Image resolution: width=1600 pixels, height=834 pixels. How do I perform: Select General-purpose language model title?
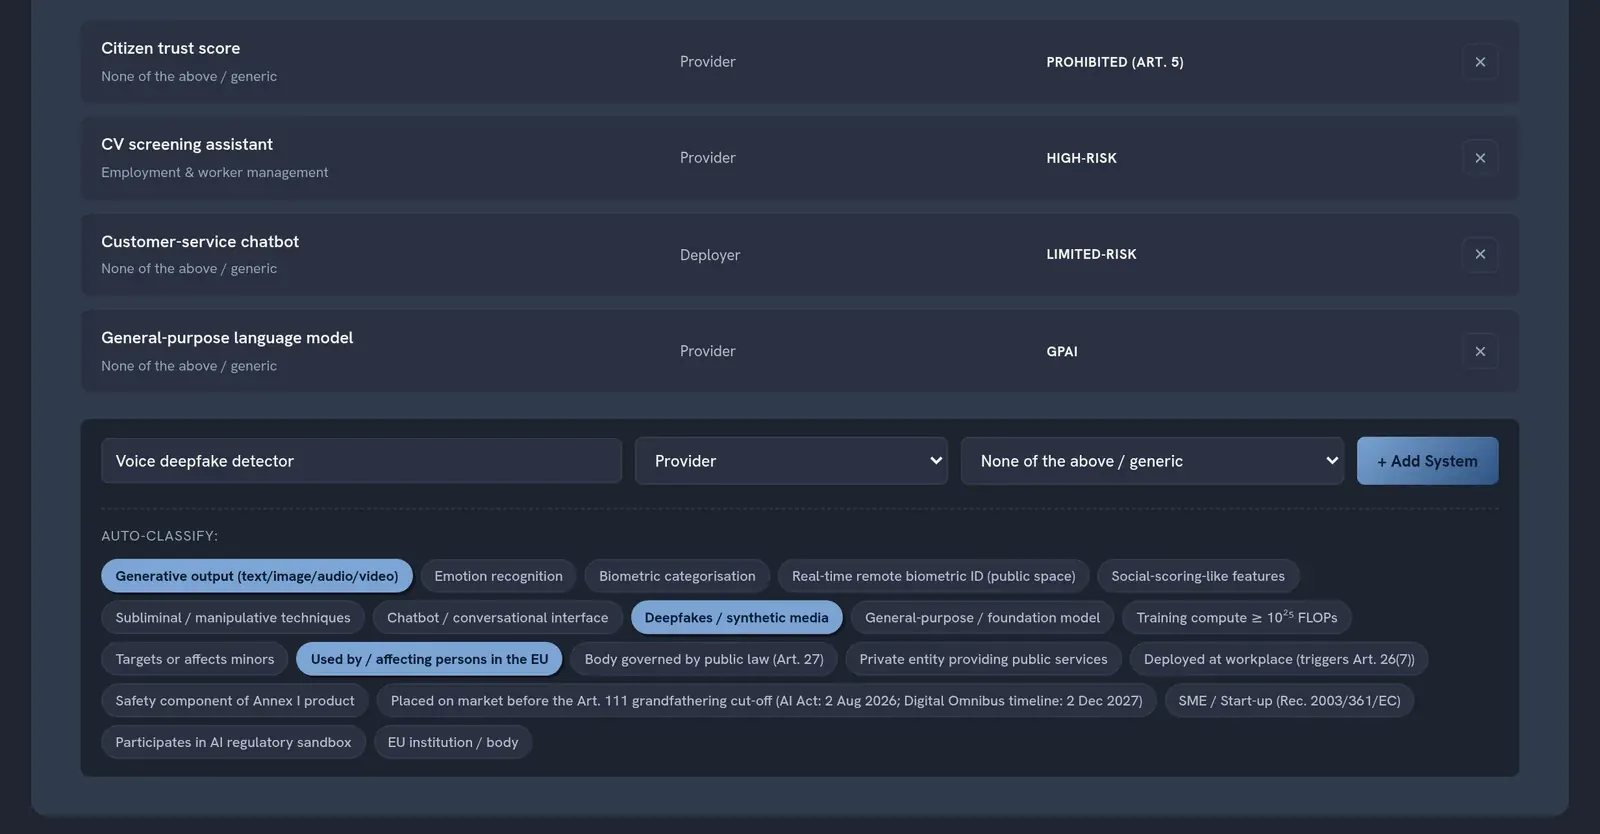point(227,338)
